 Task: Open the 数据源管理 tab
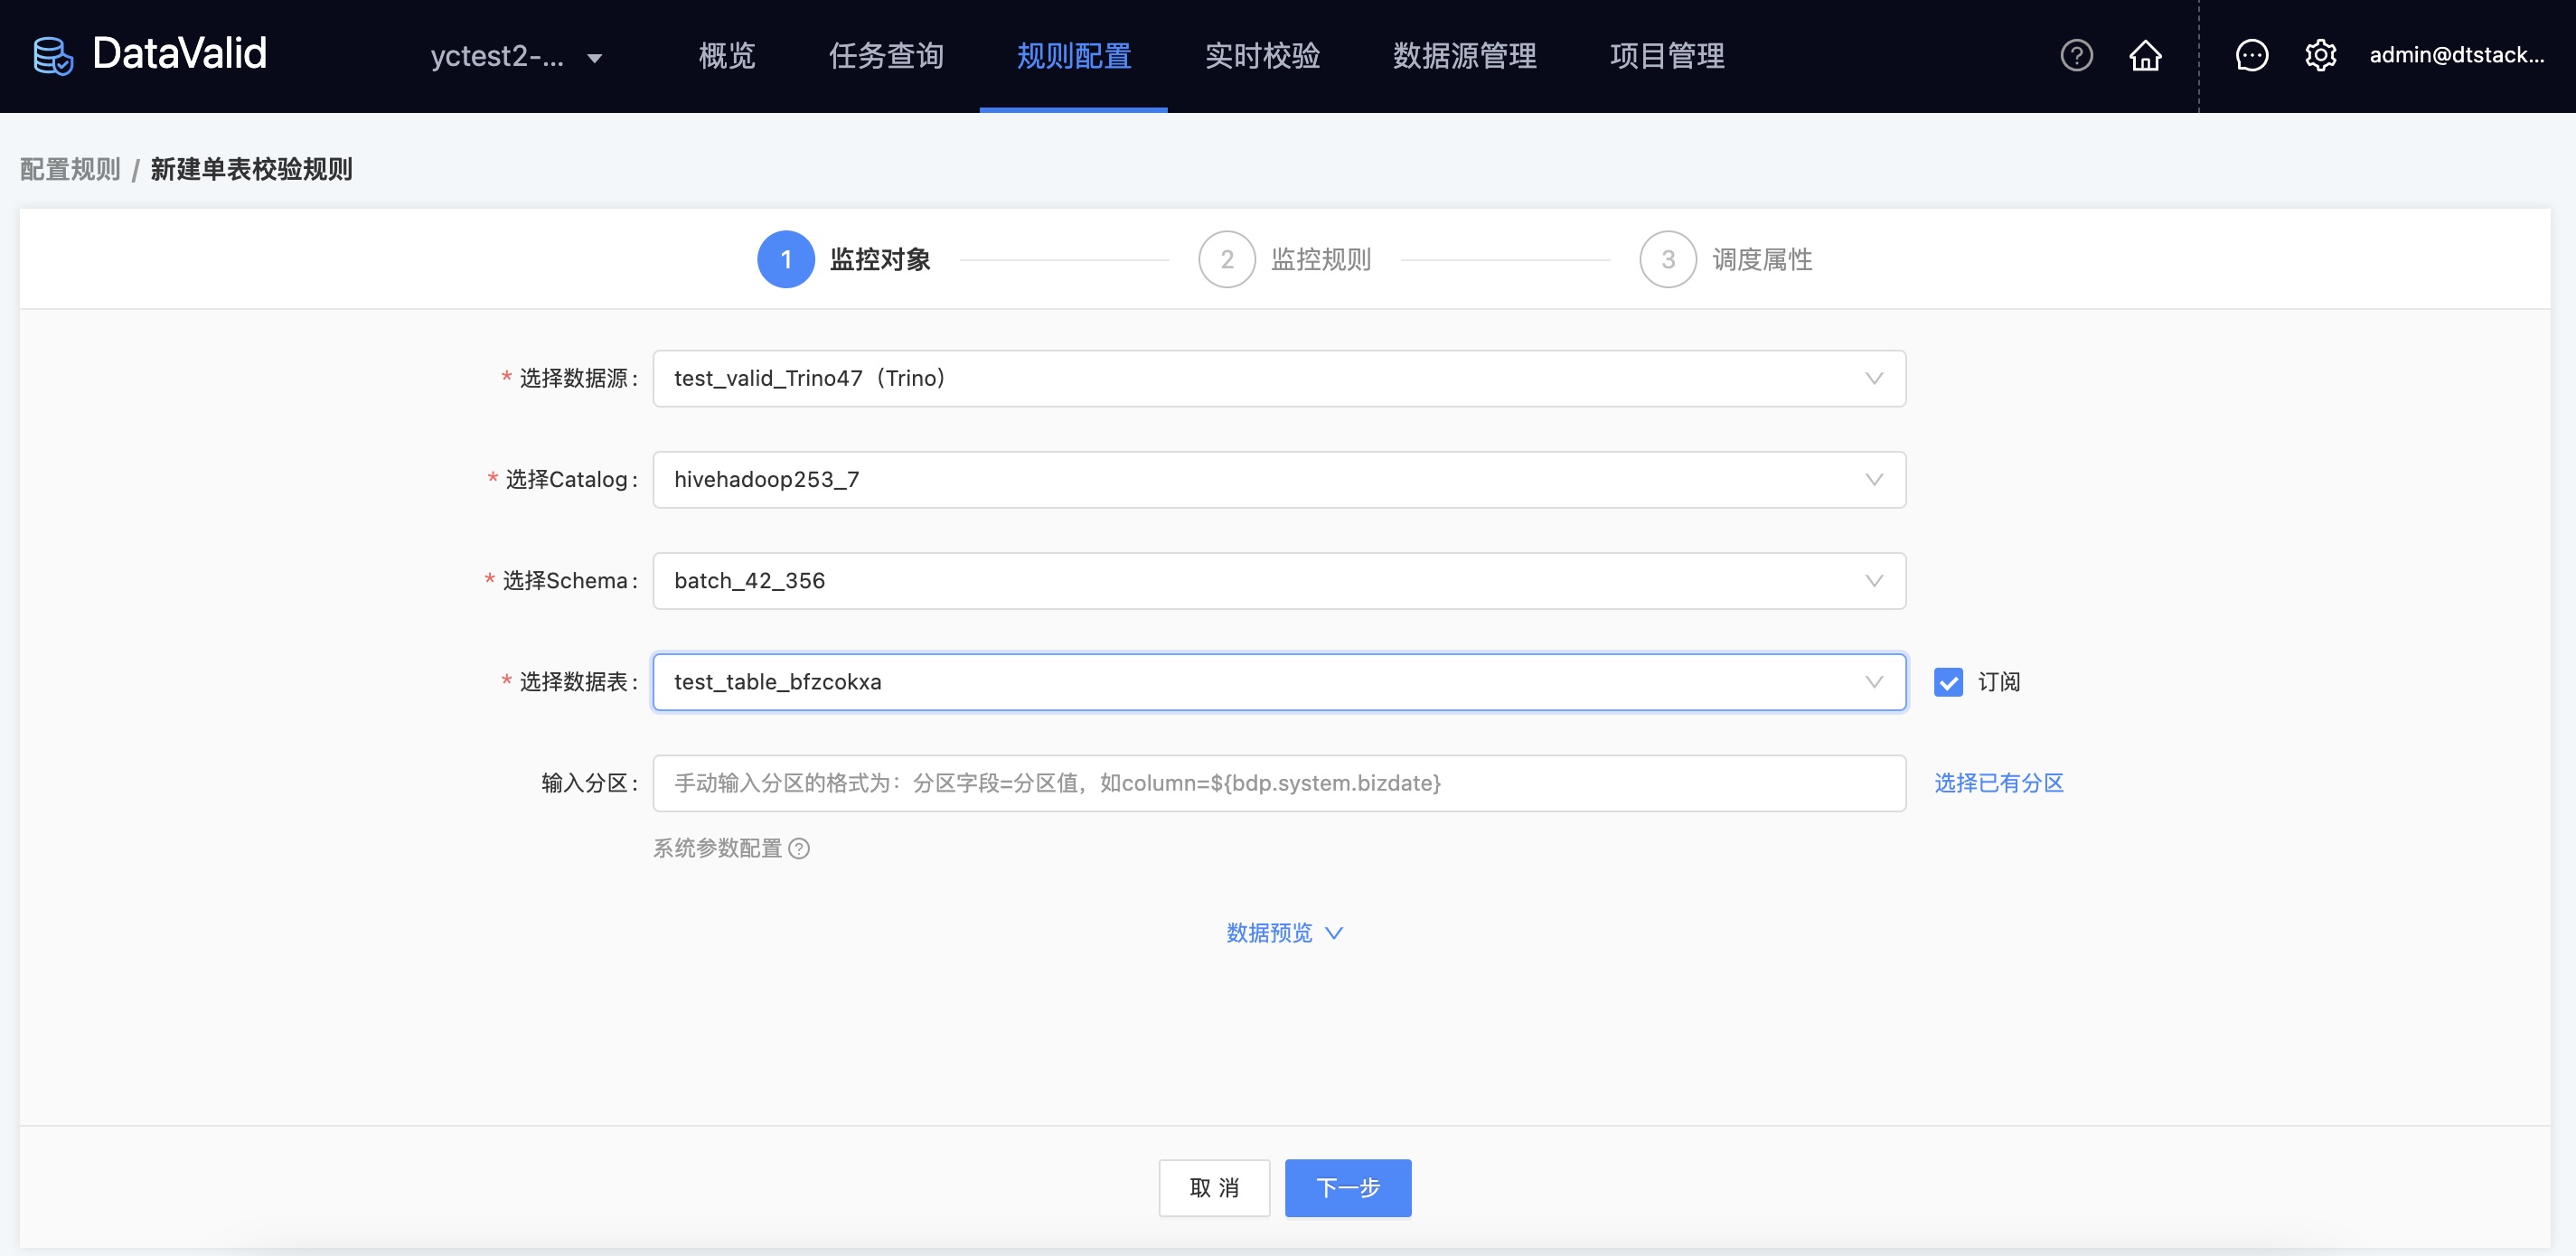pos(1464,56)
